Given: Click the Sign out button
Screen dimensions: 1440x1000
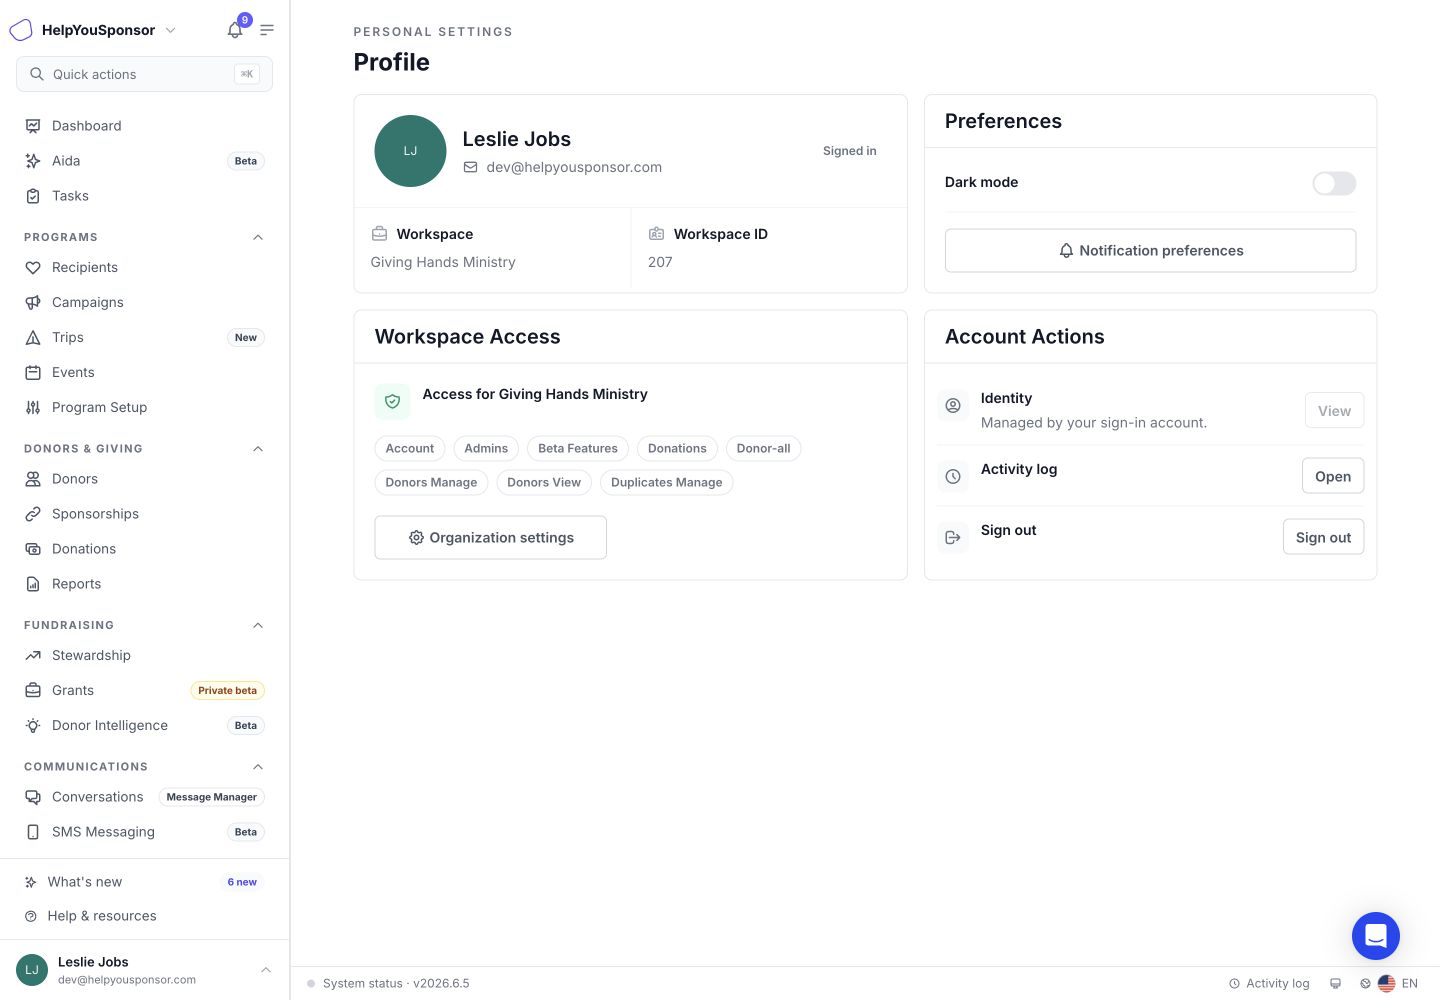Looking at the screenshot, I should pos(1323,538).
